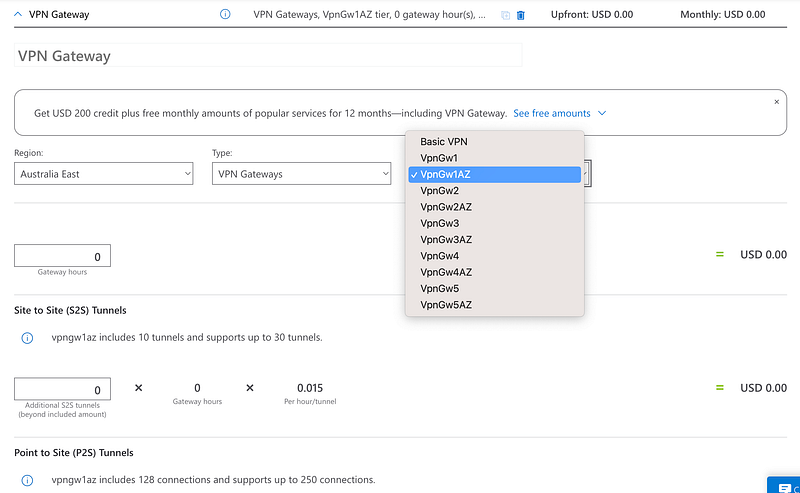Open the Type dropdown showing VPN Gateways

pos(301,174)
